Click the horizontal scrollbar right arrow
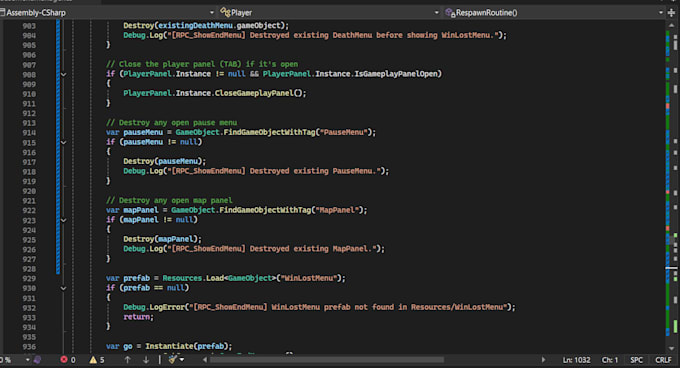680x368 pixels. point(543,360)
